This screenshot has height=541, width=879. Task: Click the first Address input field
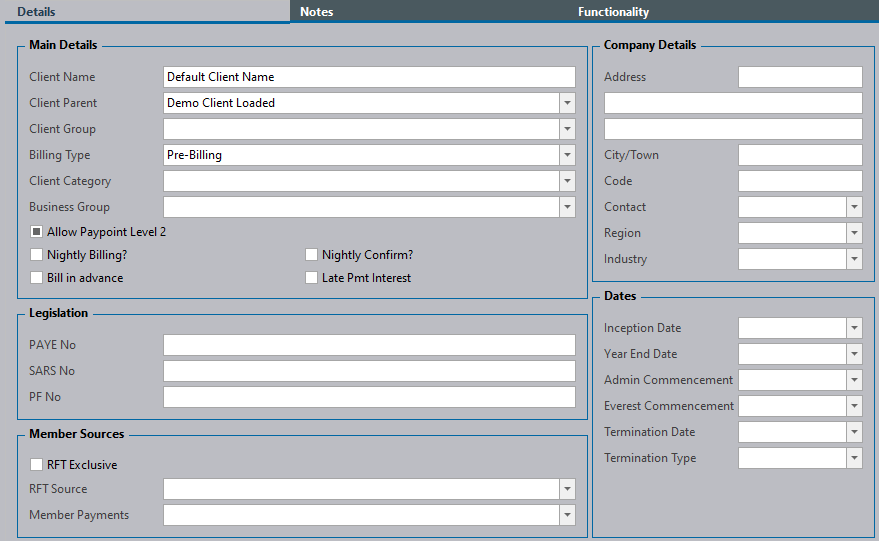(800, 77)
